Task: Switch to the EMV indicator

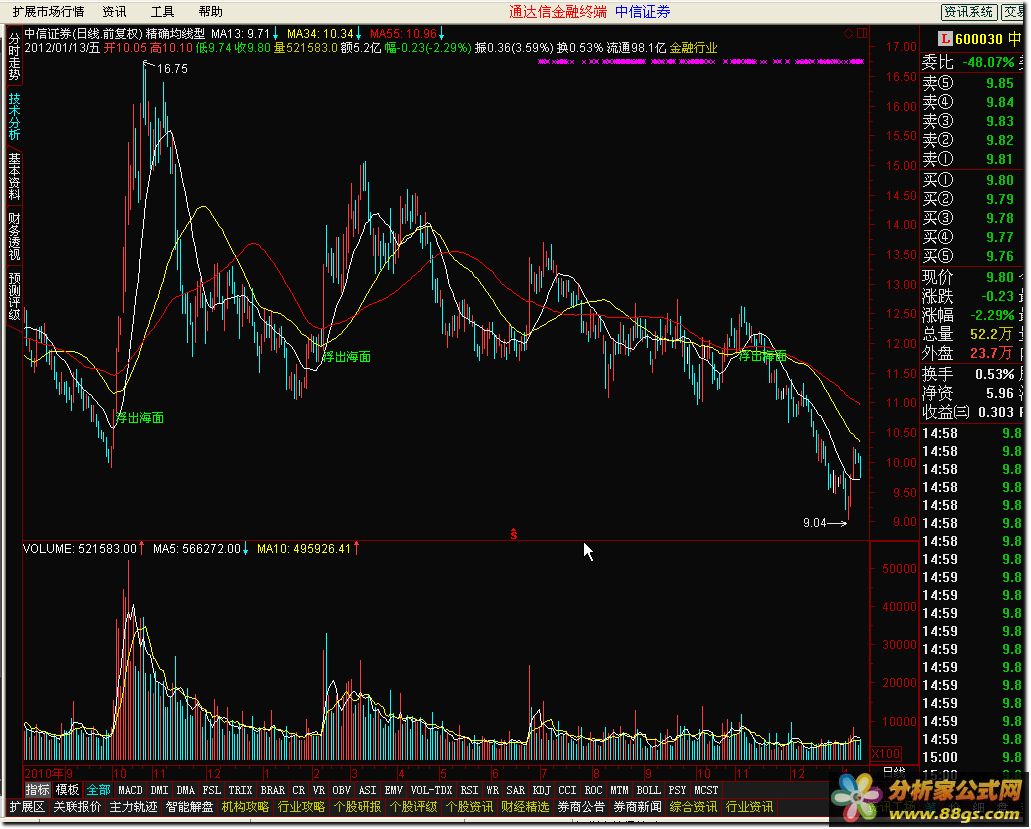Action: click(x=393, y=790)
